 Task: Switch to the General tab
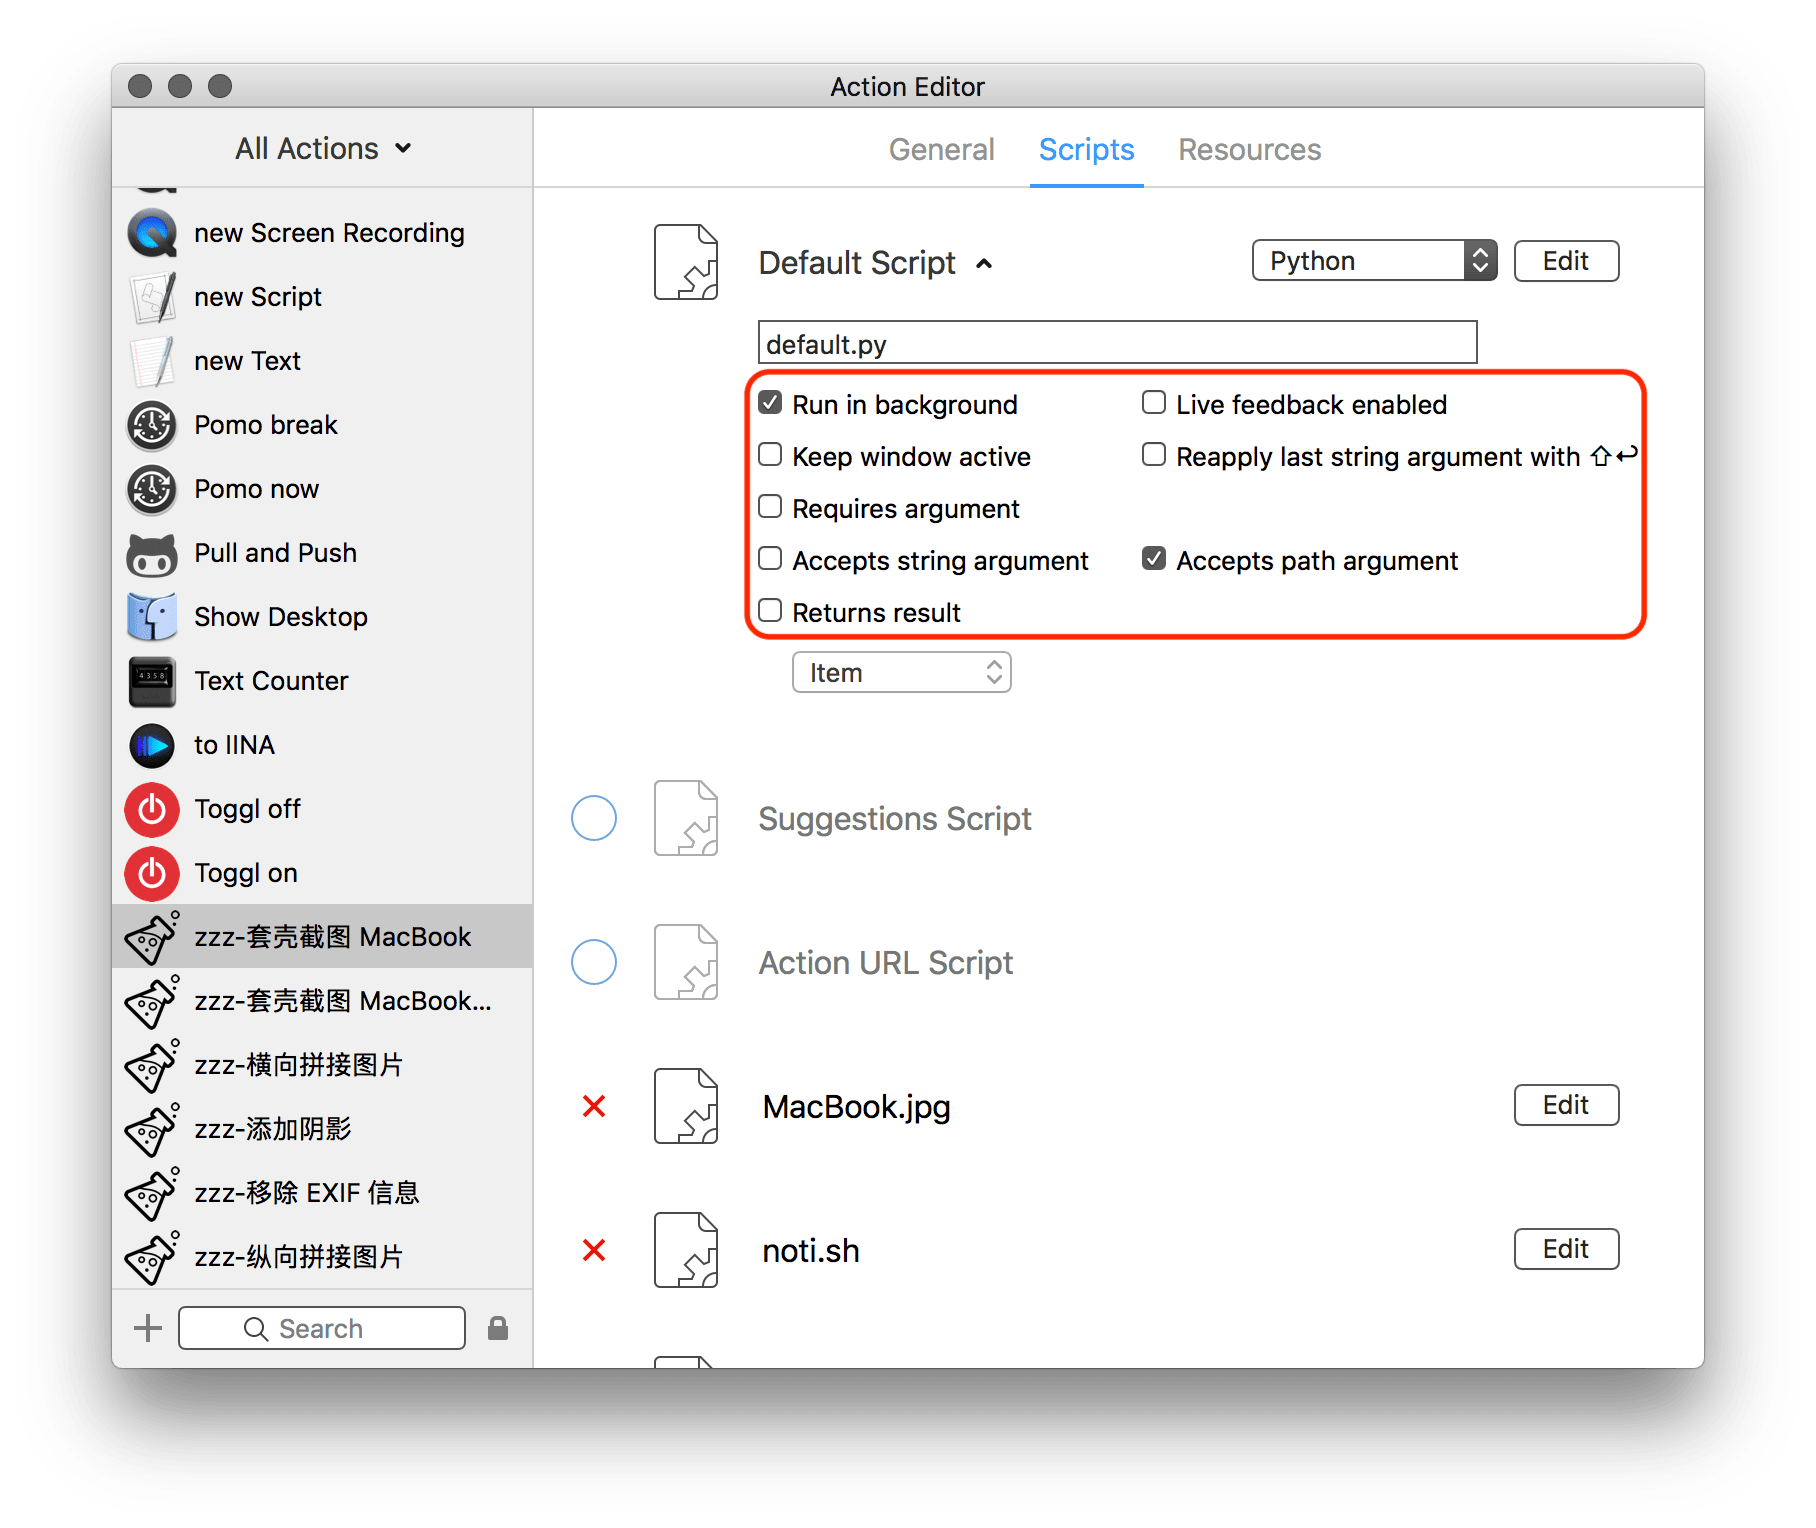941,150
